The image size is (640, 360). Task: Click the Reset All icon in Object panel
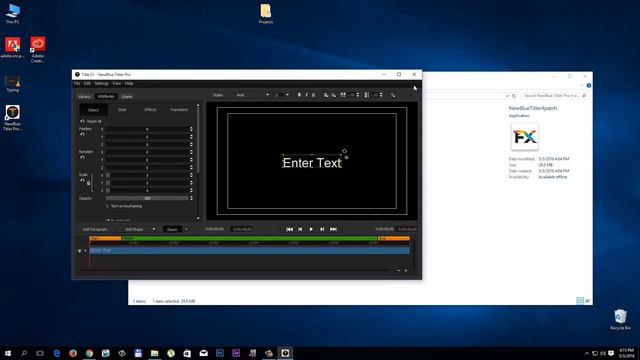[x=82, y=121]
